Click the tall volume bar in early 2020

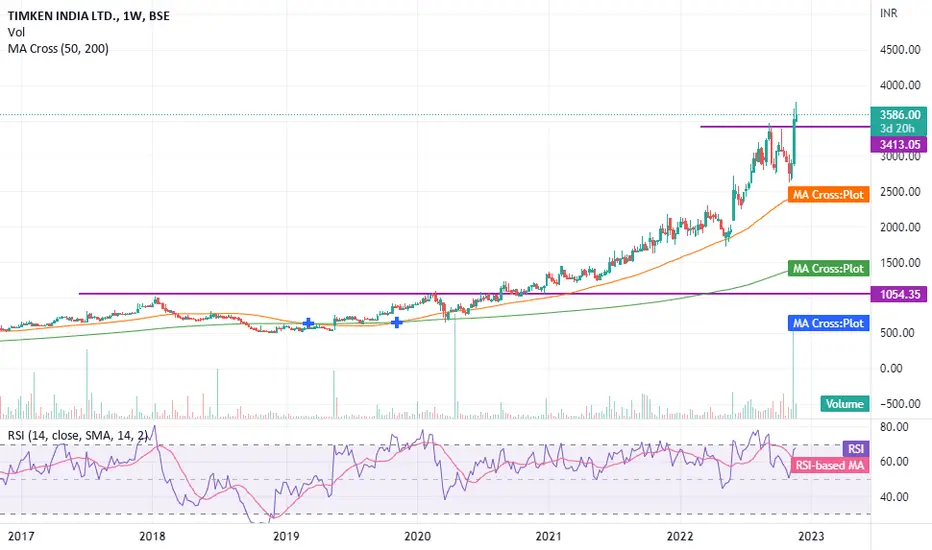coord(455,367)
